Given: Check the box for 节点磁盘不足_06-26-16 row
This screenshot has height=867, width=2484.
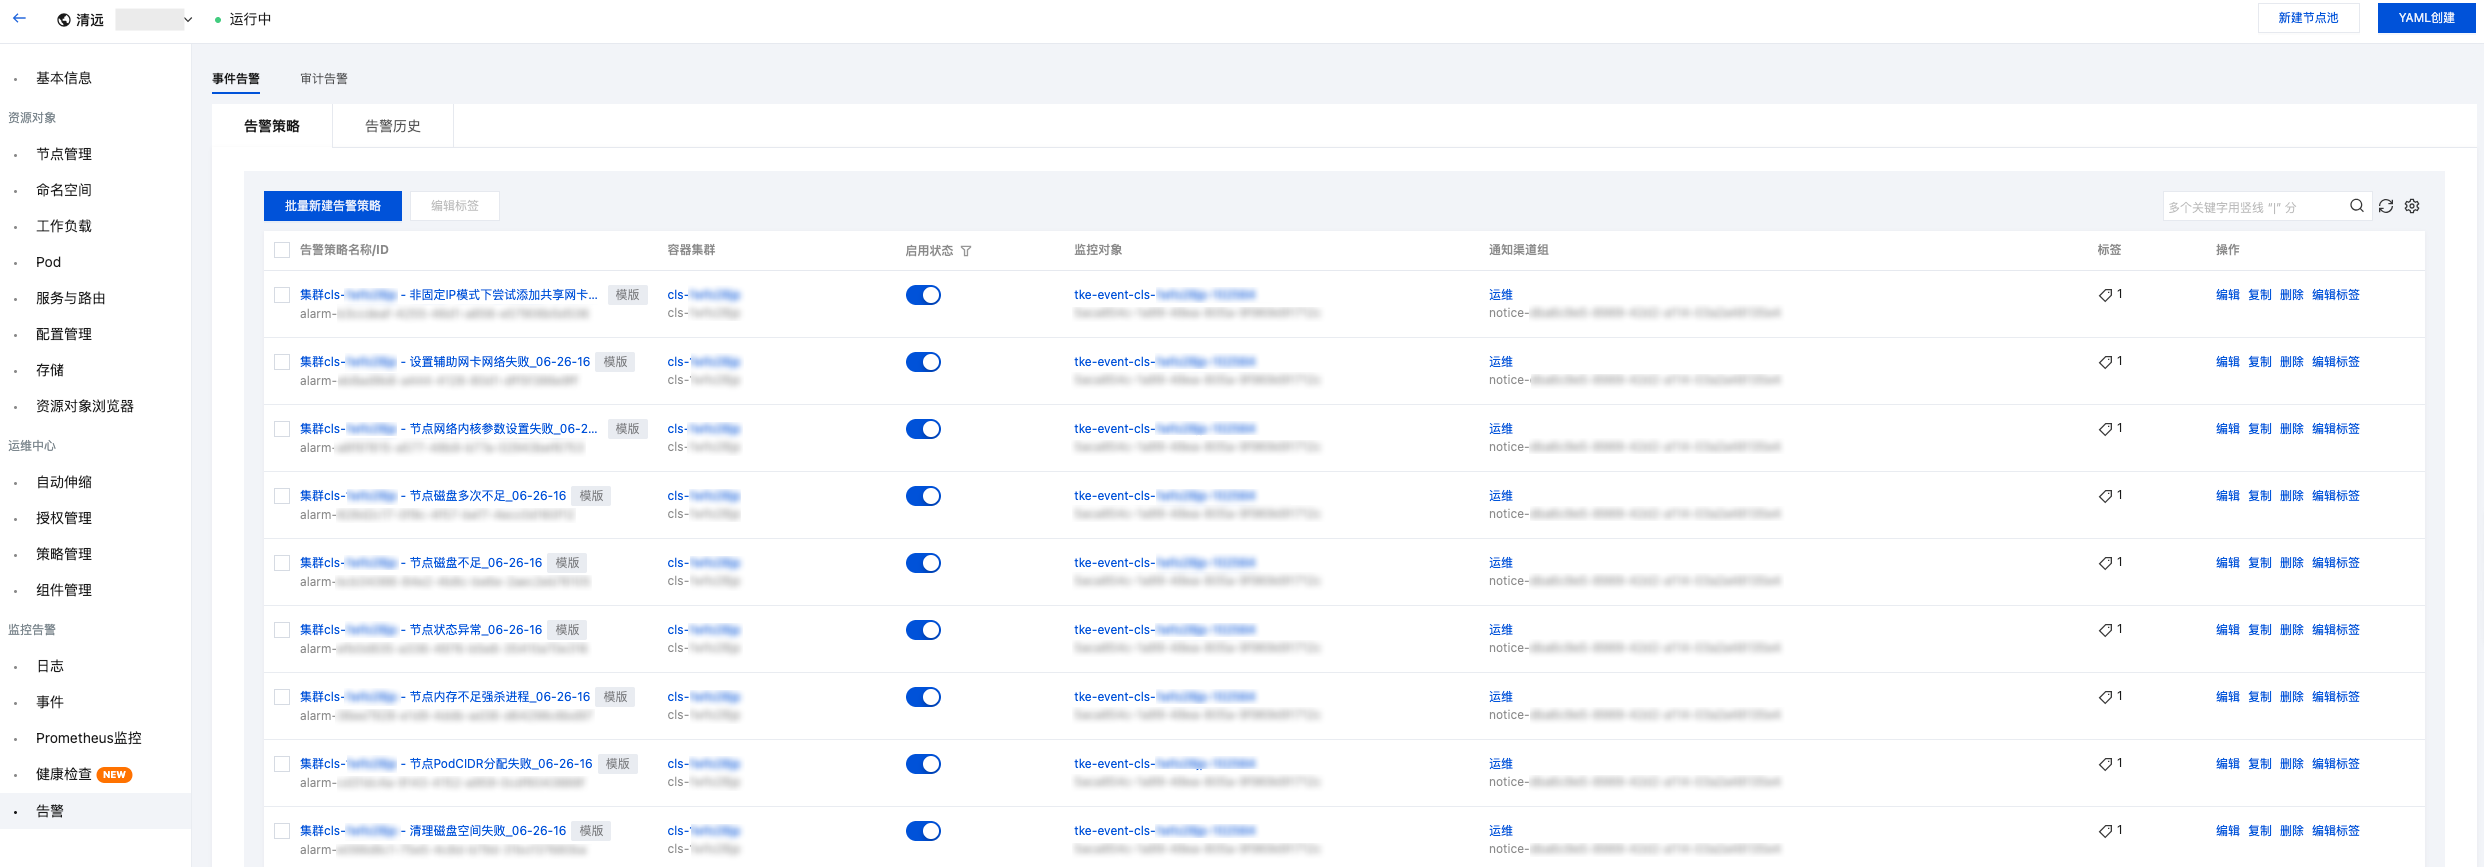Looking at the screenshot, I should click(x=282, y=563).
